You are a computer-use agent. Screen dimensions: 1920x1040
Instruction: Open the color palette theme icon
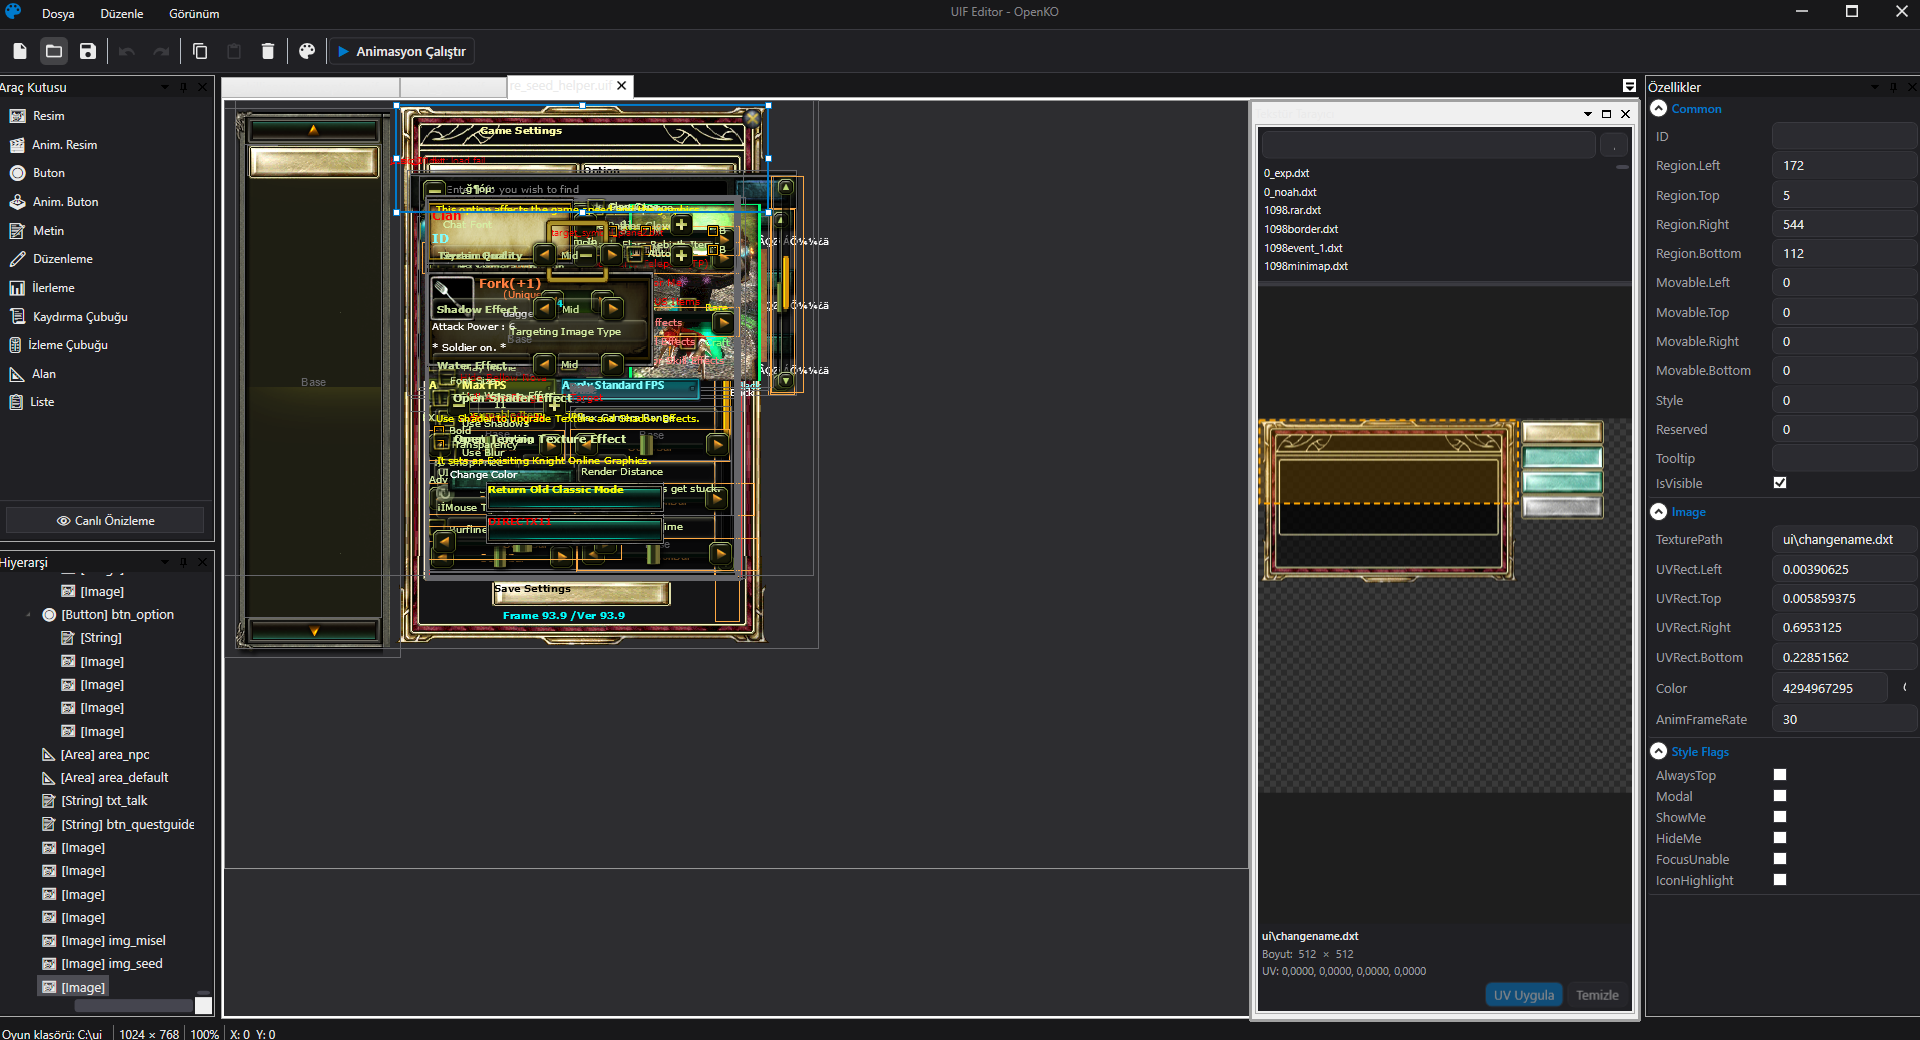click(307, 51)
